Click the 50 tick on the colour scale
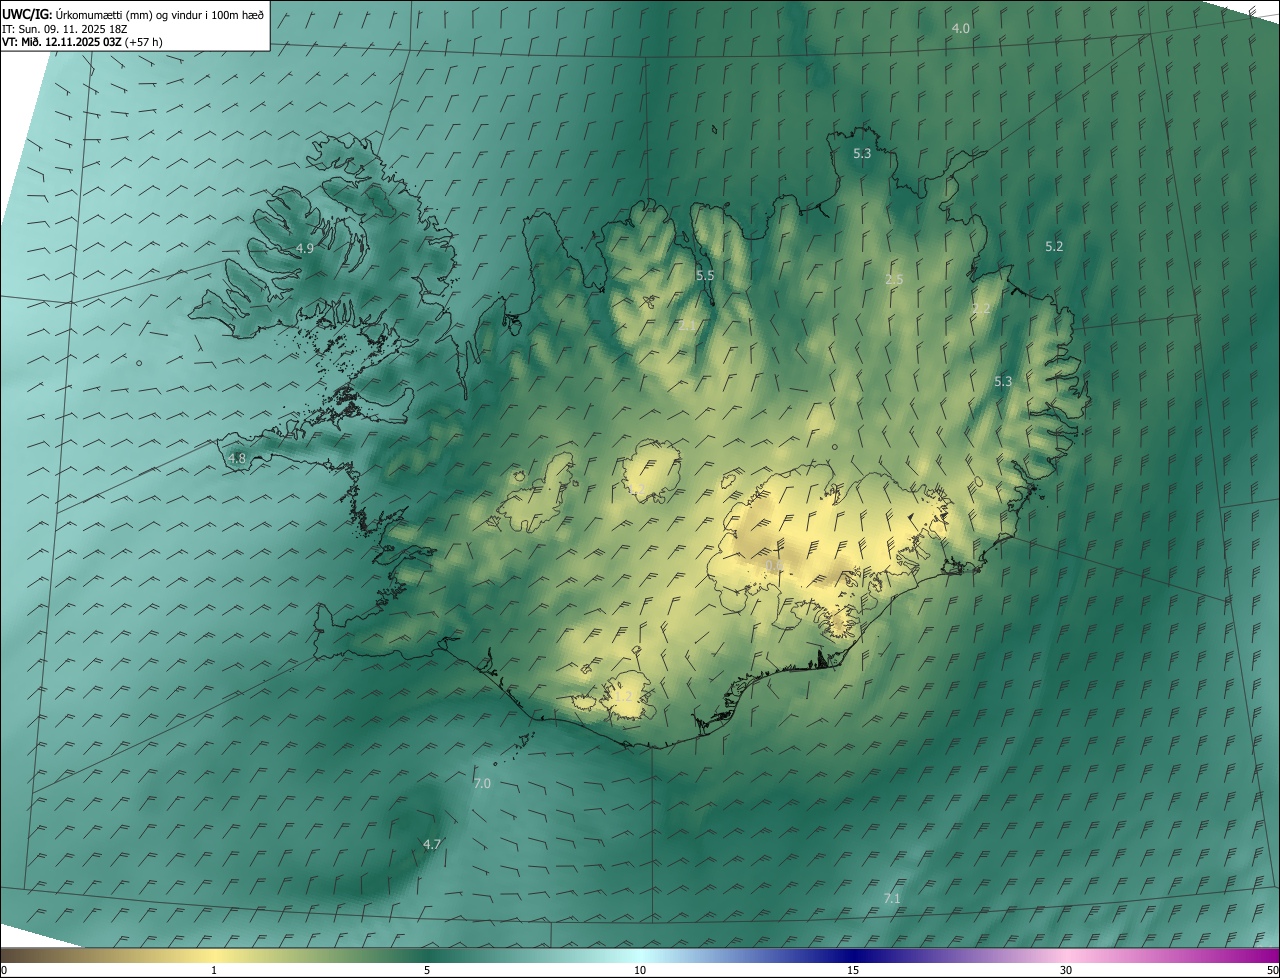The width and height of the screenshot is (1280, 978). (1272, 971)
